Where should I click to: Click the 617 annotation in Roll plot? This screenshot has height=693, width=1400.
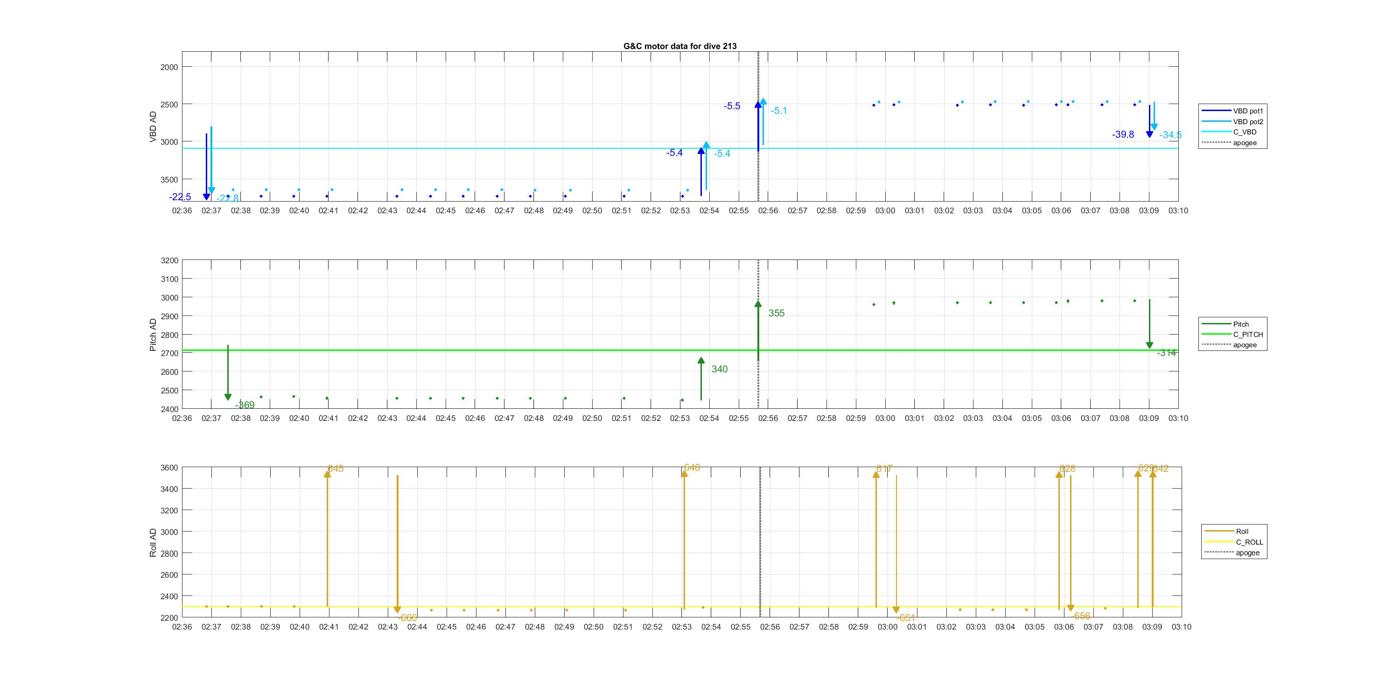tap(884, 468)
